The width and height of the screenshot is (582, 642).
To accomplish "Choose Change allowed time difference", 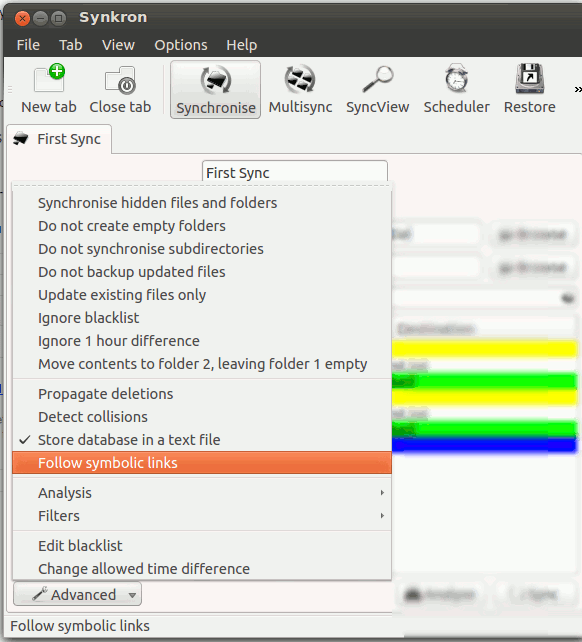I will point(202,568).
